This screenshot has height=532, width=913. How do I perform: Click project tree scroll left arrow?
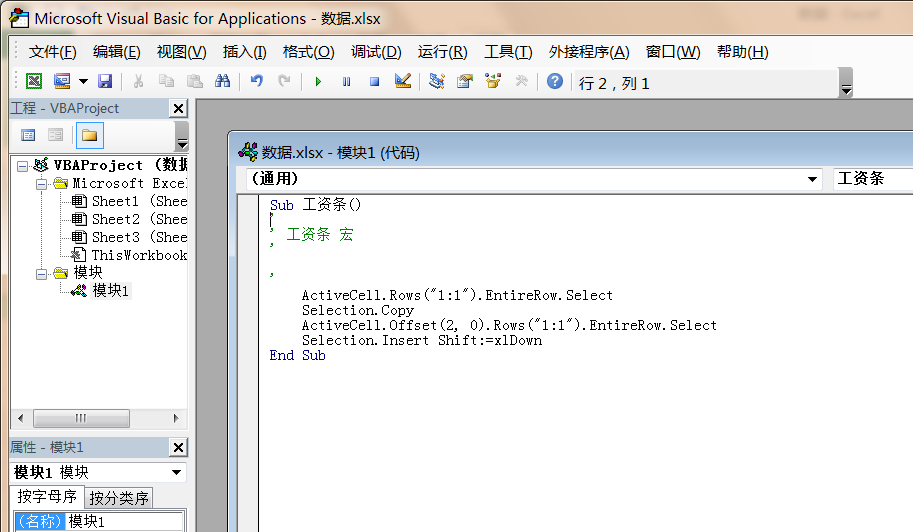[x=21, y=418]
